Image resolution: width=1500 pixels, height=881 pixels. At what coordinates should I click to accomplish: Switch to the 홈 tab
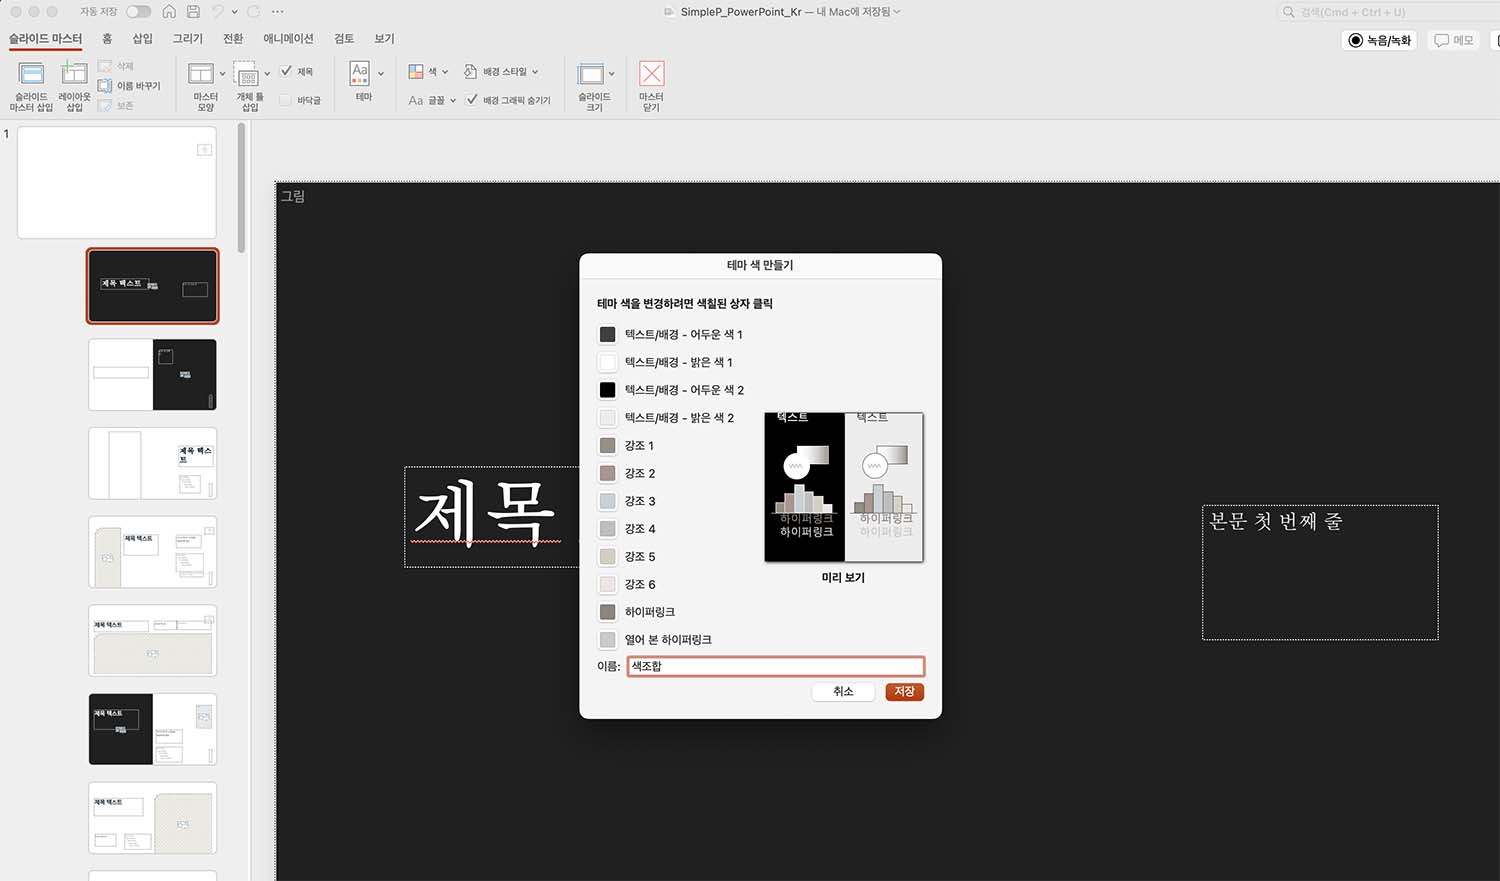click(x=107, y=38)
